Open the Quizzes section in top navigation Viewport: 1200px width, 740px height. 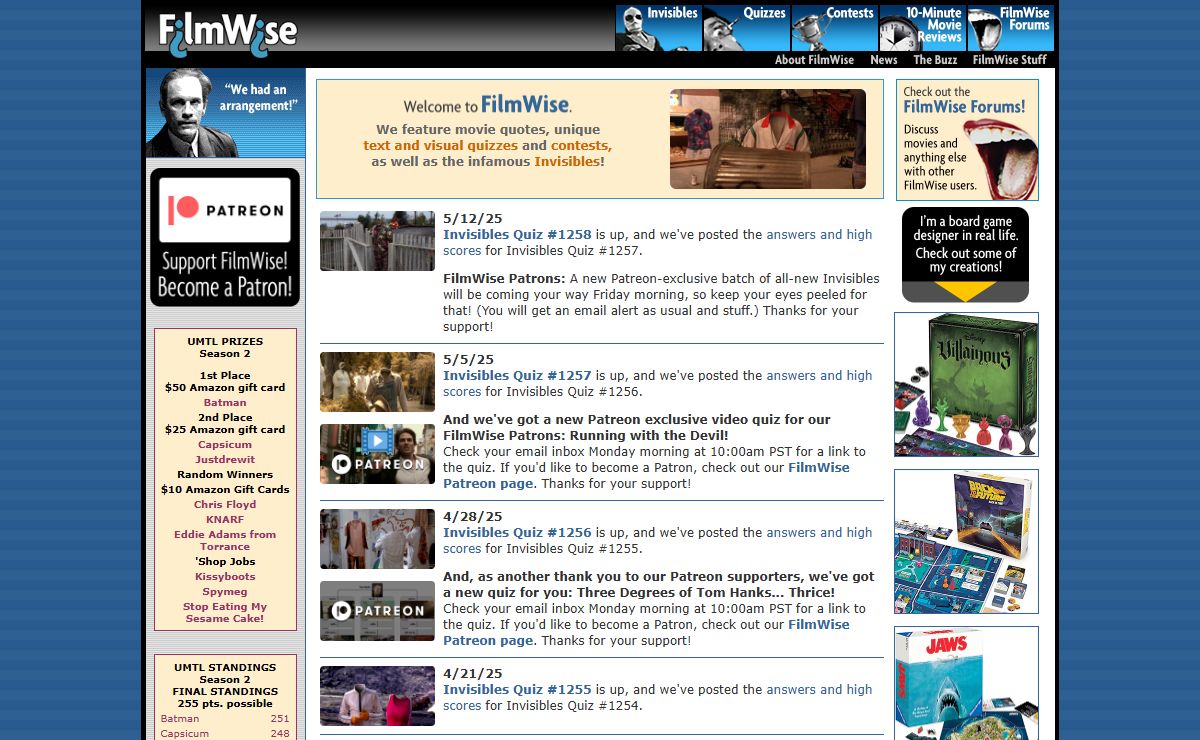pyautogui.click(x=746, y=28)
